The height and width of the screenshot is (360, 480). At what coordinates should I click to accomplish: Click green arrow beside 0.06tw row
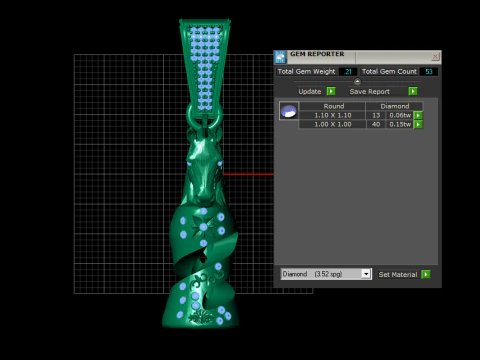point(418,115)
